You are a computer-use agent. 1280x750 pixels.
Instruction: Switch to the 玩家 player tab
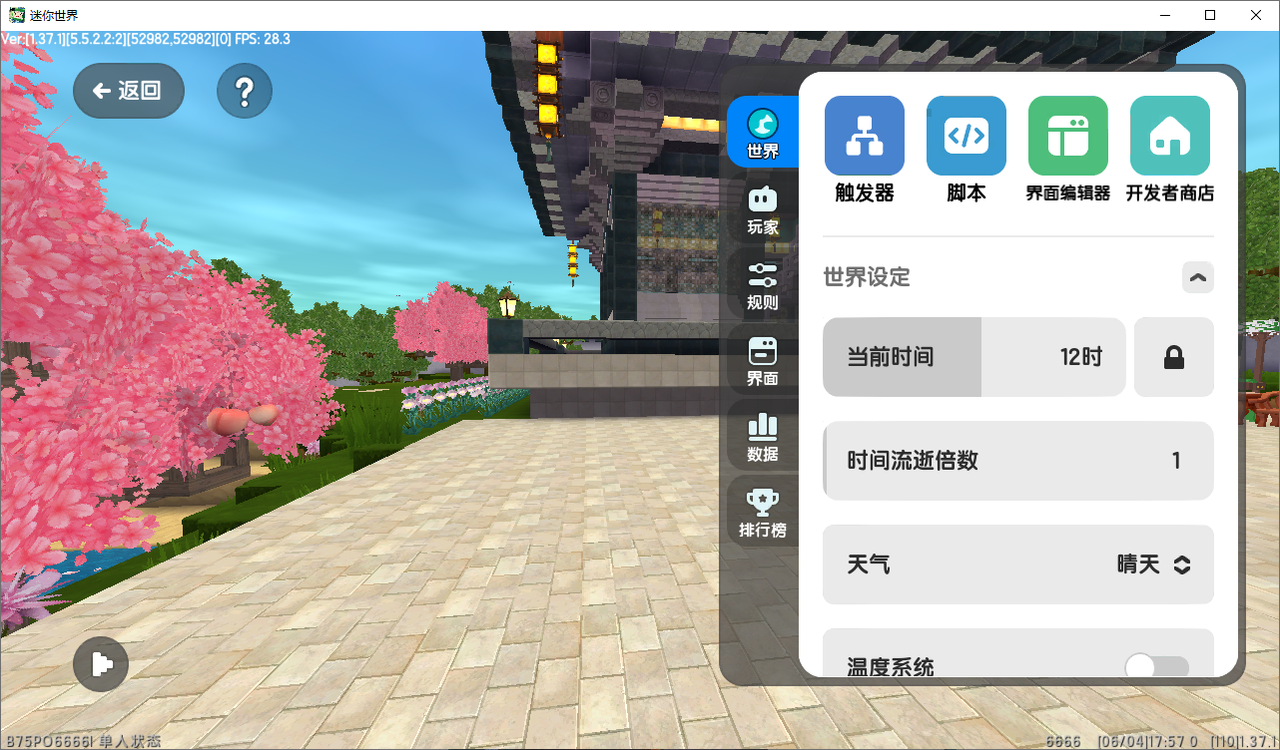(x=763, y=210)
